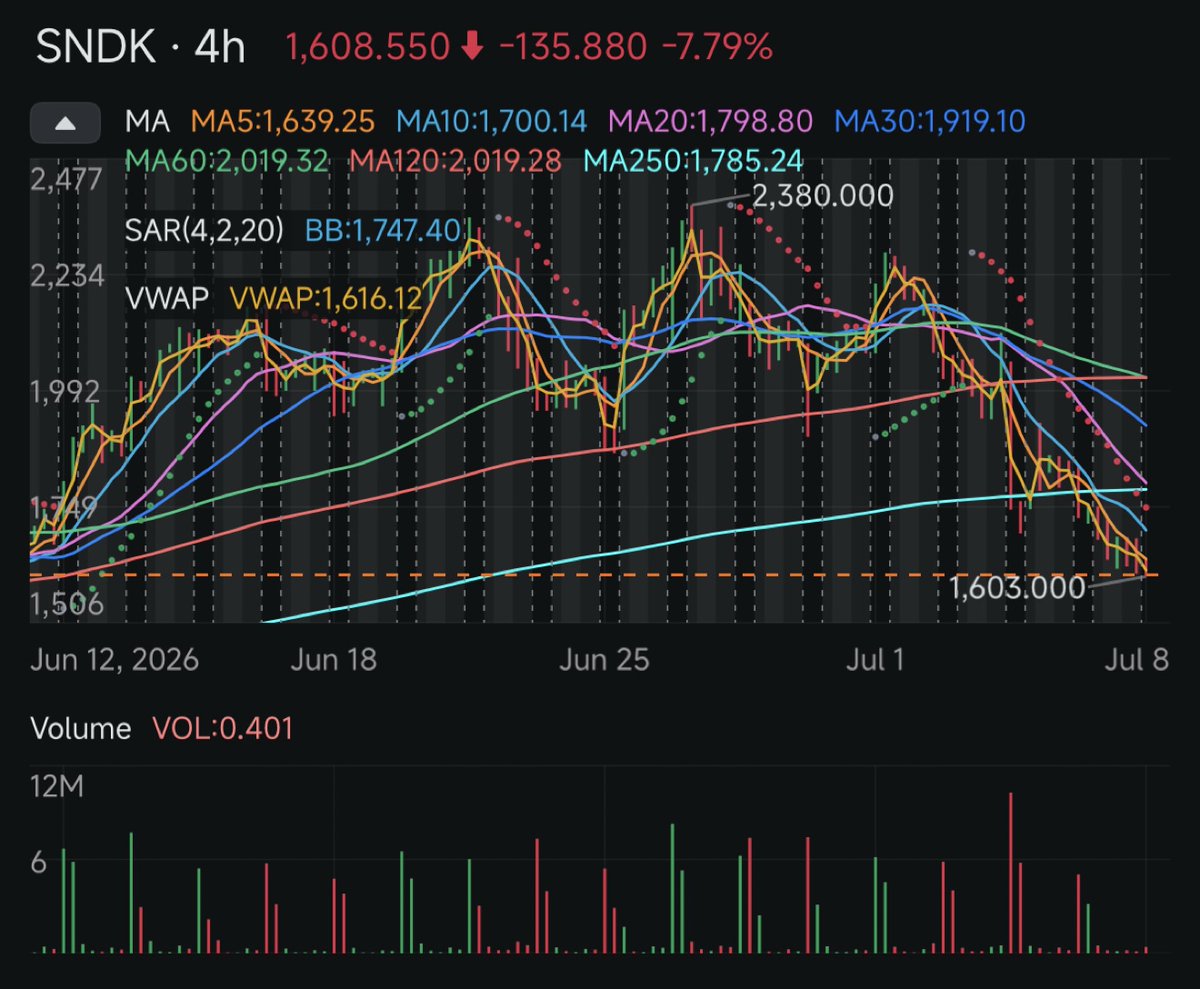This screenshot has width=1200, height=989.
Task: Click the 1,603.000 low price marker
Action: (1016, 587)
